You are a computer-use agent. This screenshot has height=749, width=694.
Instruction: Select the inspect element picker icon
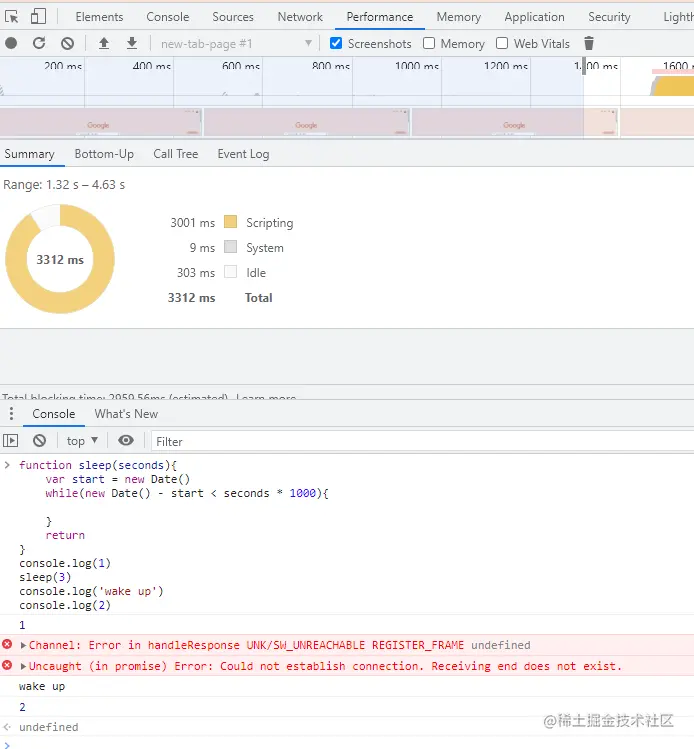pyautogui.click(x=13, y=17)
